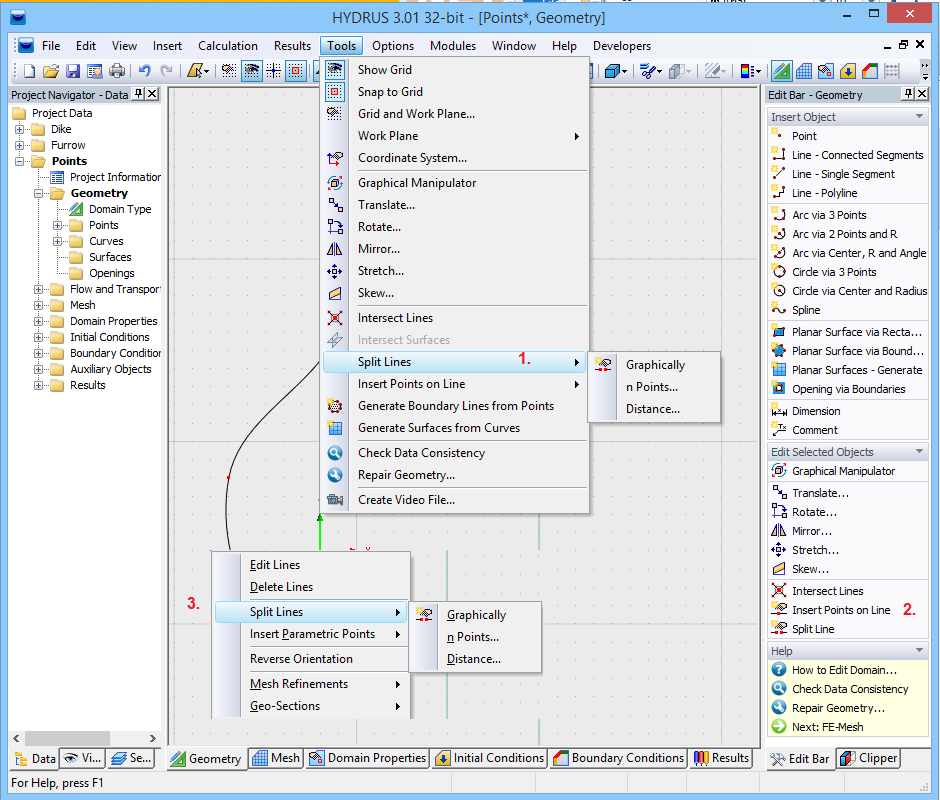This screenshot has height=800, width=940.
Task: Click the Print toolbar icon
Action: [117, 71]
